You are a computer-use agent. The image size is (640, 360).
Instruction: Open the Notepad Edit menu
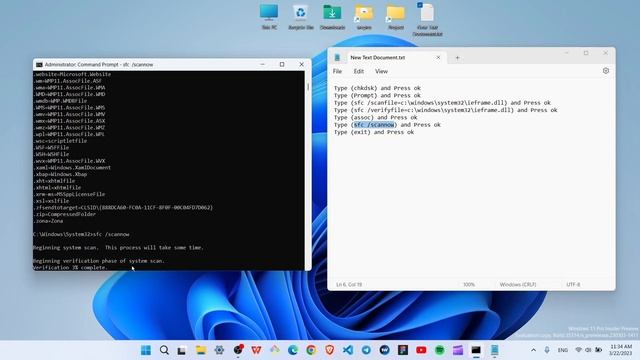[358, 71]
